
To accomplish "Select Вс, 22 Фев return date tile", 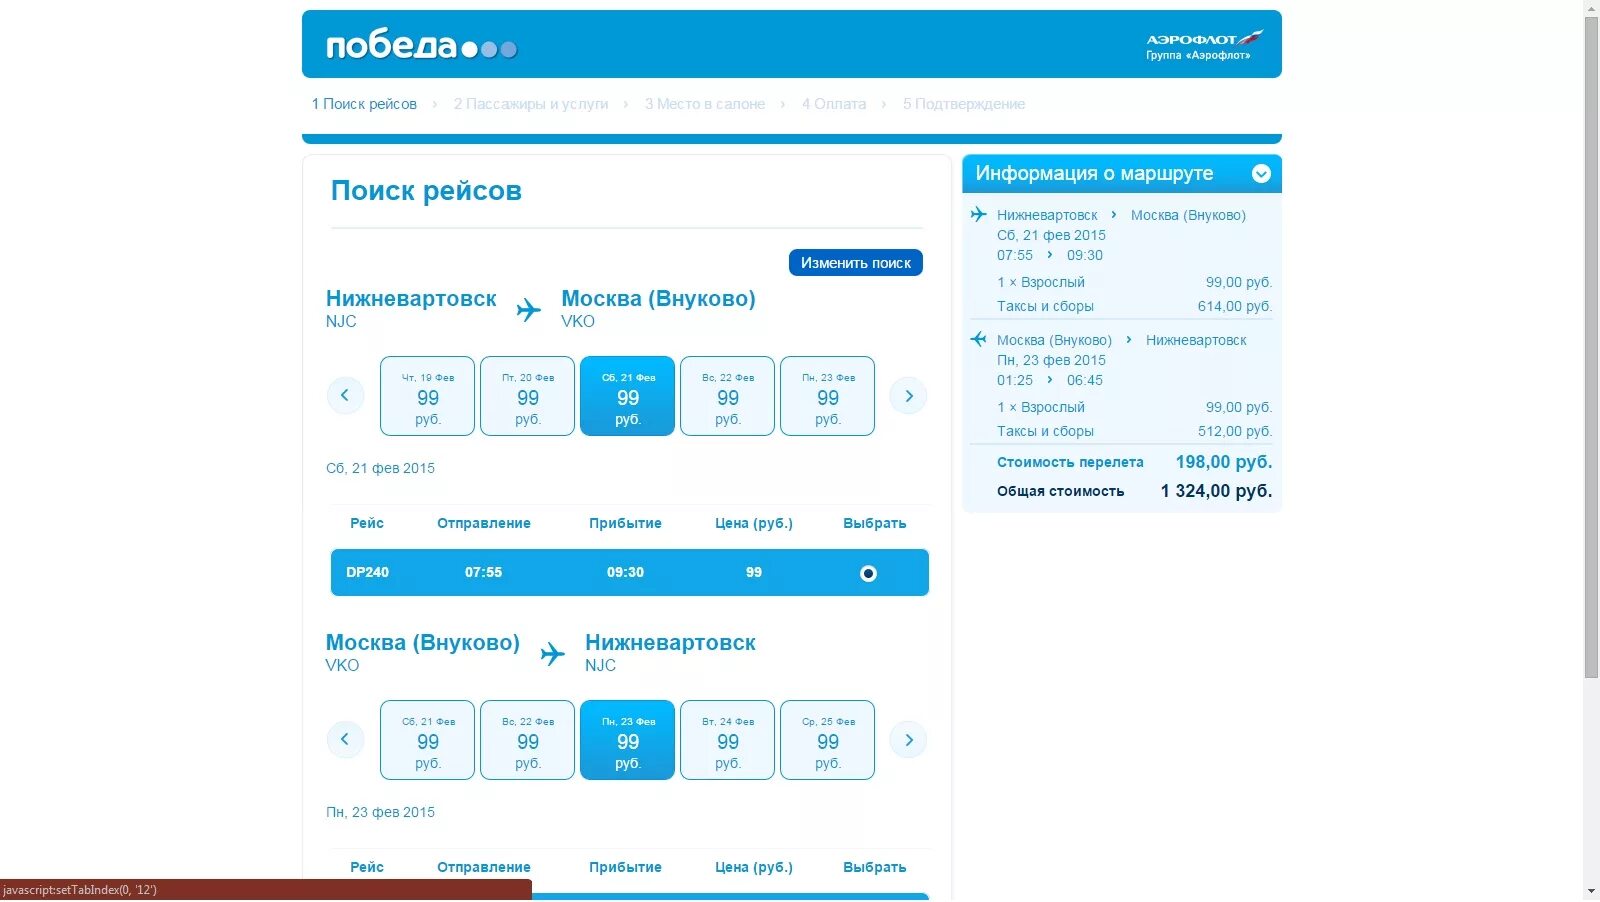I will (x=528, y=740).
